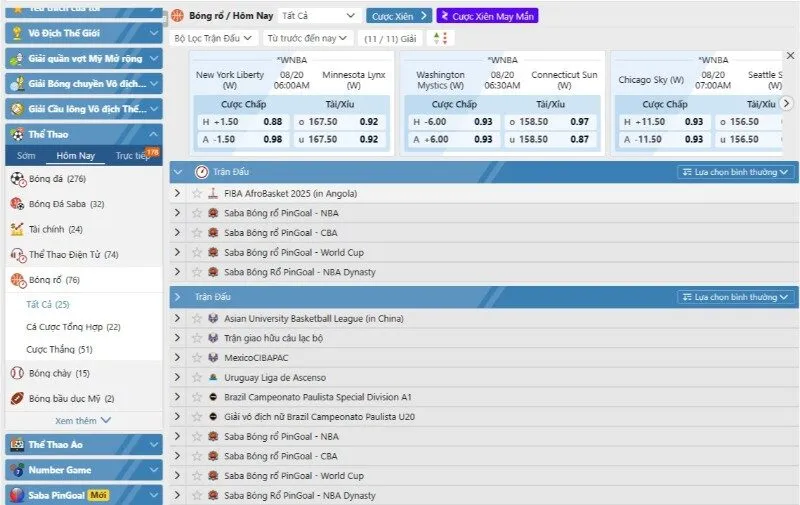The width and height of the screenshot is (800, 505).
Task: Collapse the Thể Thao sidebar section
Action: 152,134
